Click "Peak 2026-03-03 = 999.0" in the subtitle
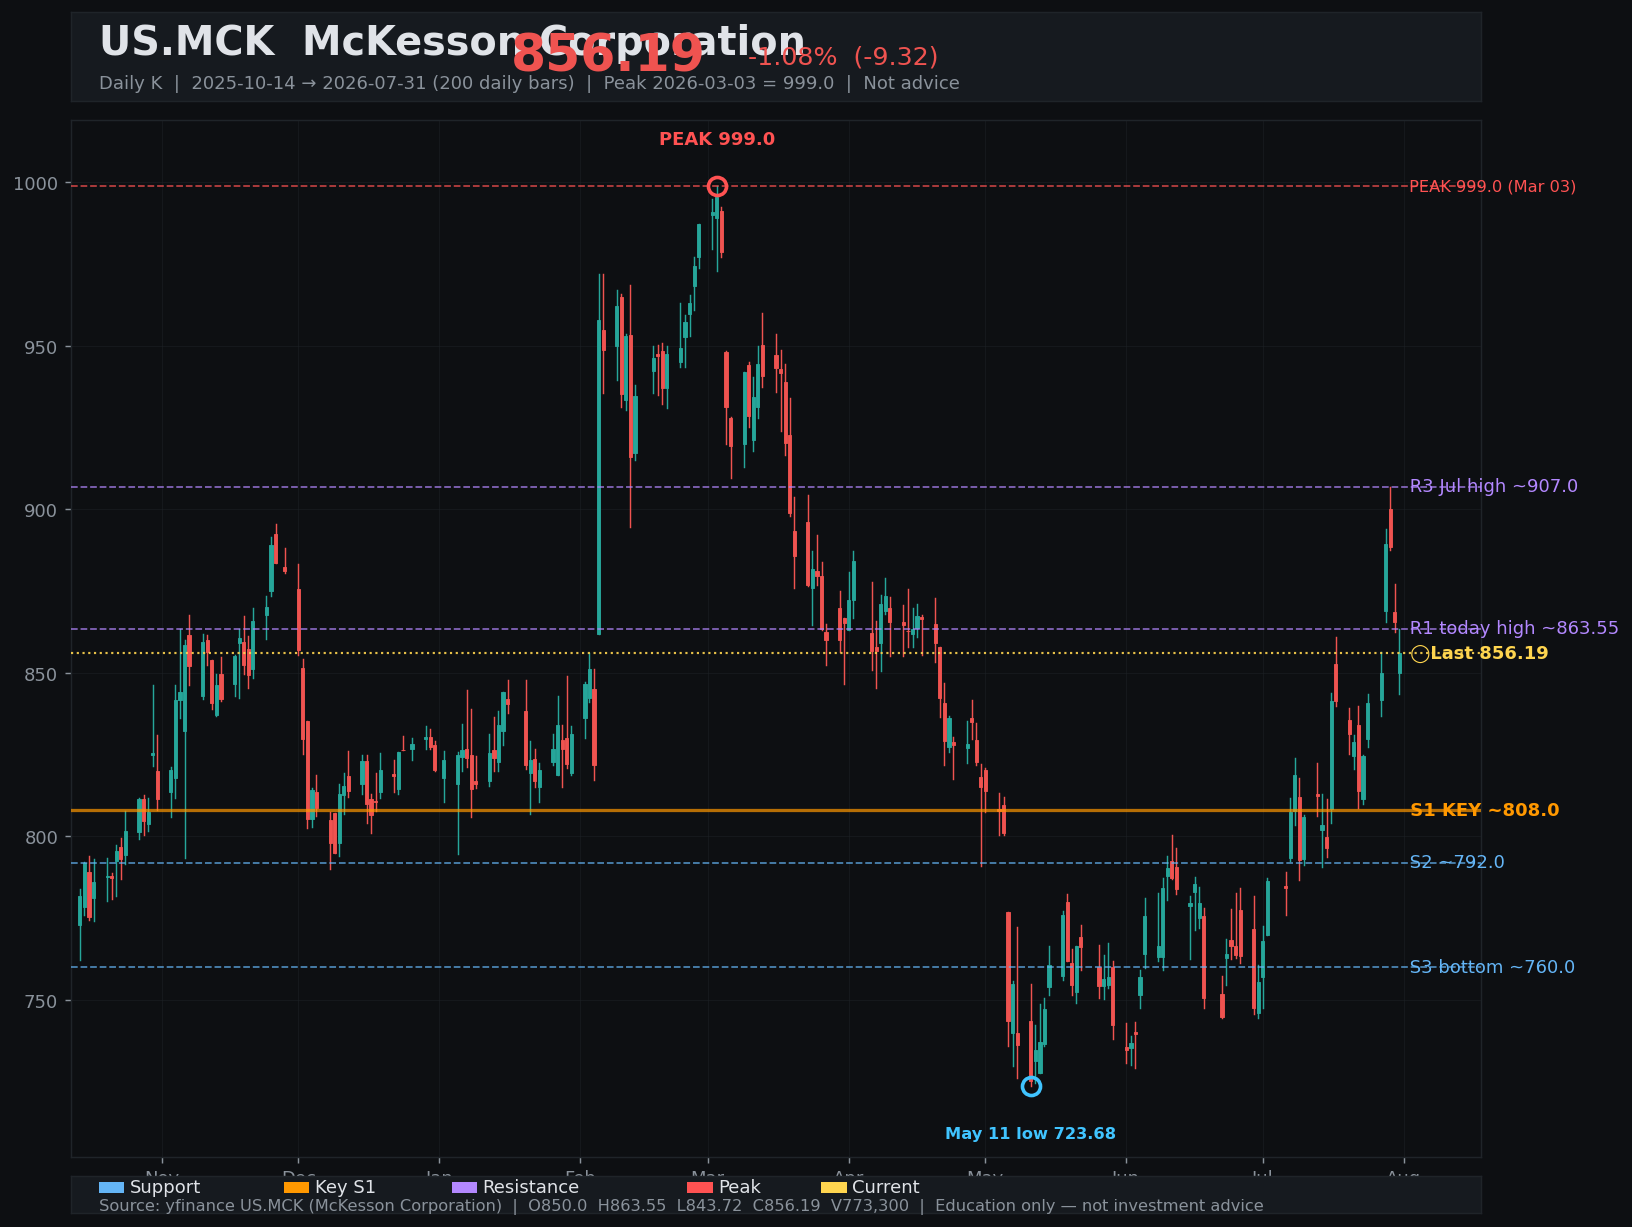 [x=719, y=84]
